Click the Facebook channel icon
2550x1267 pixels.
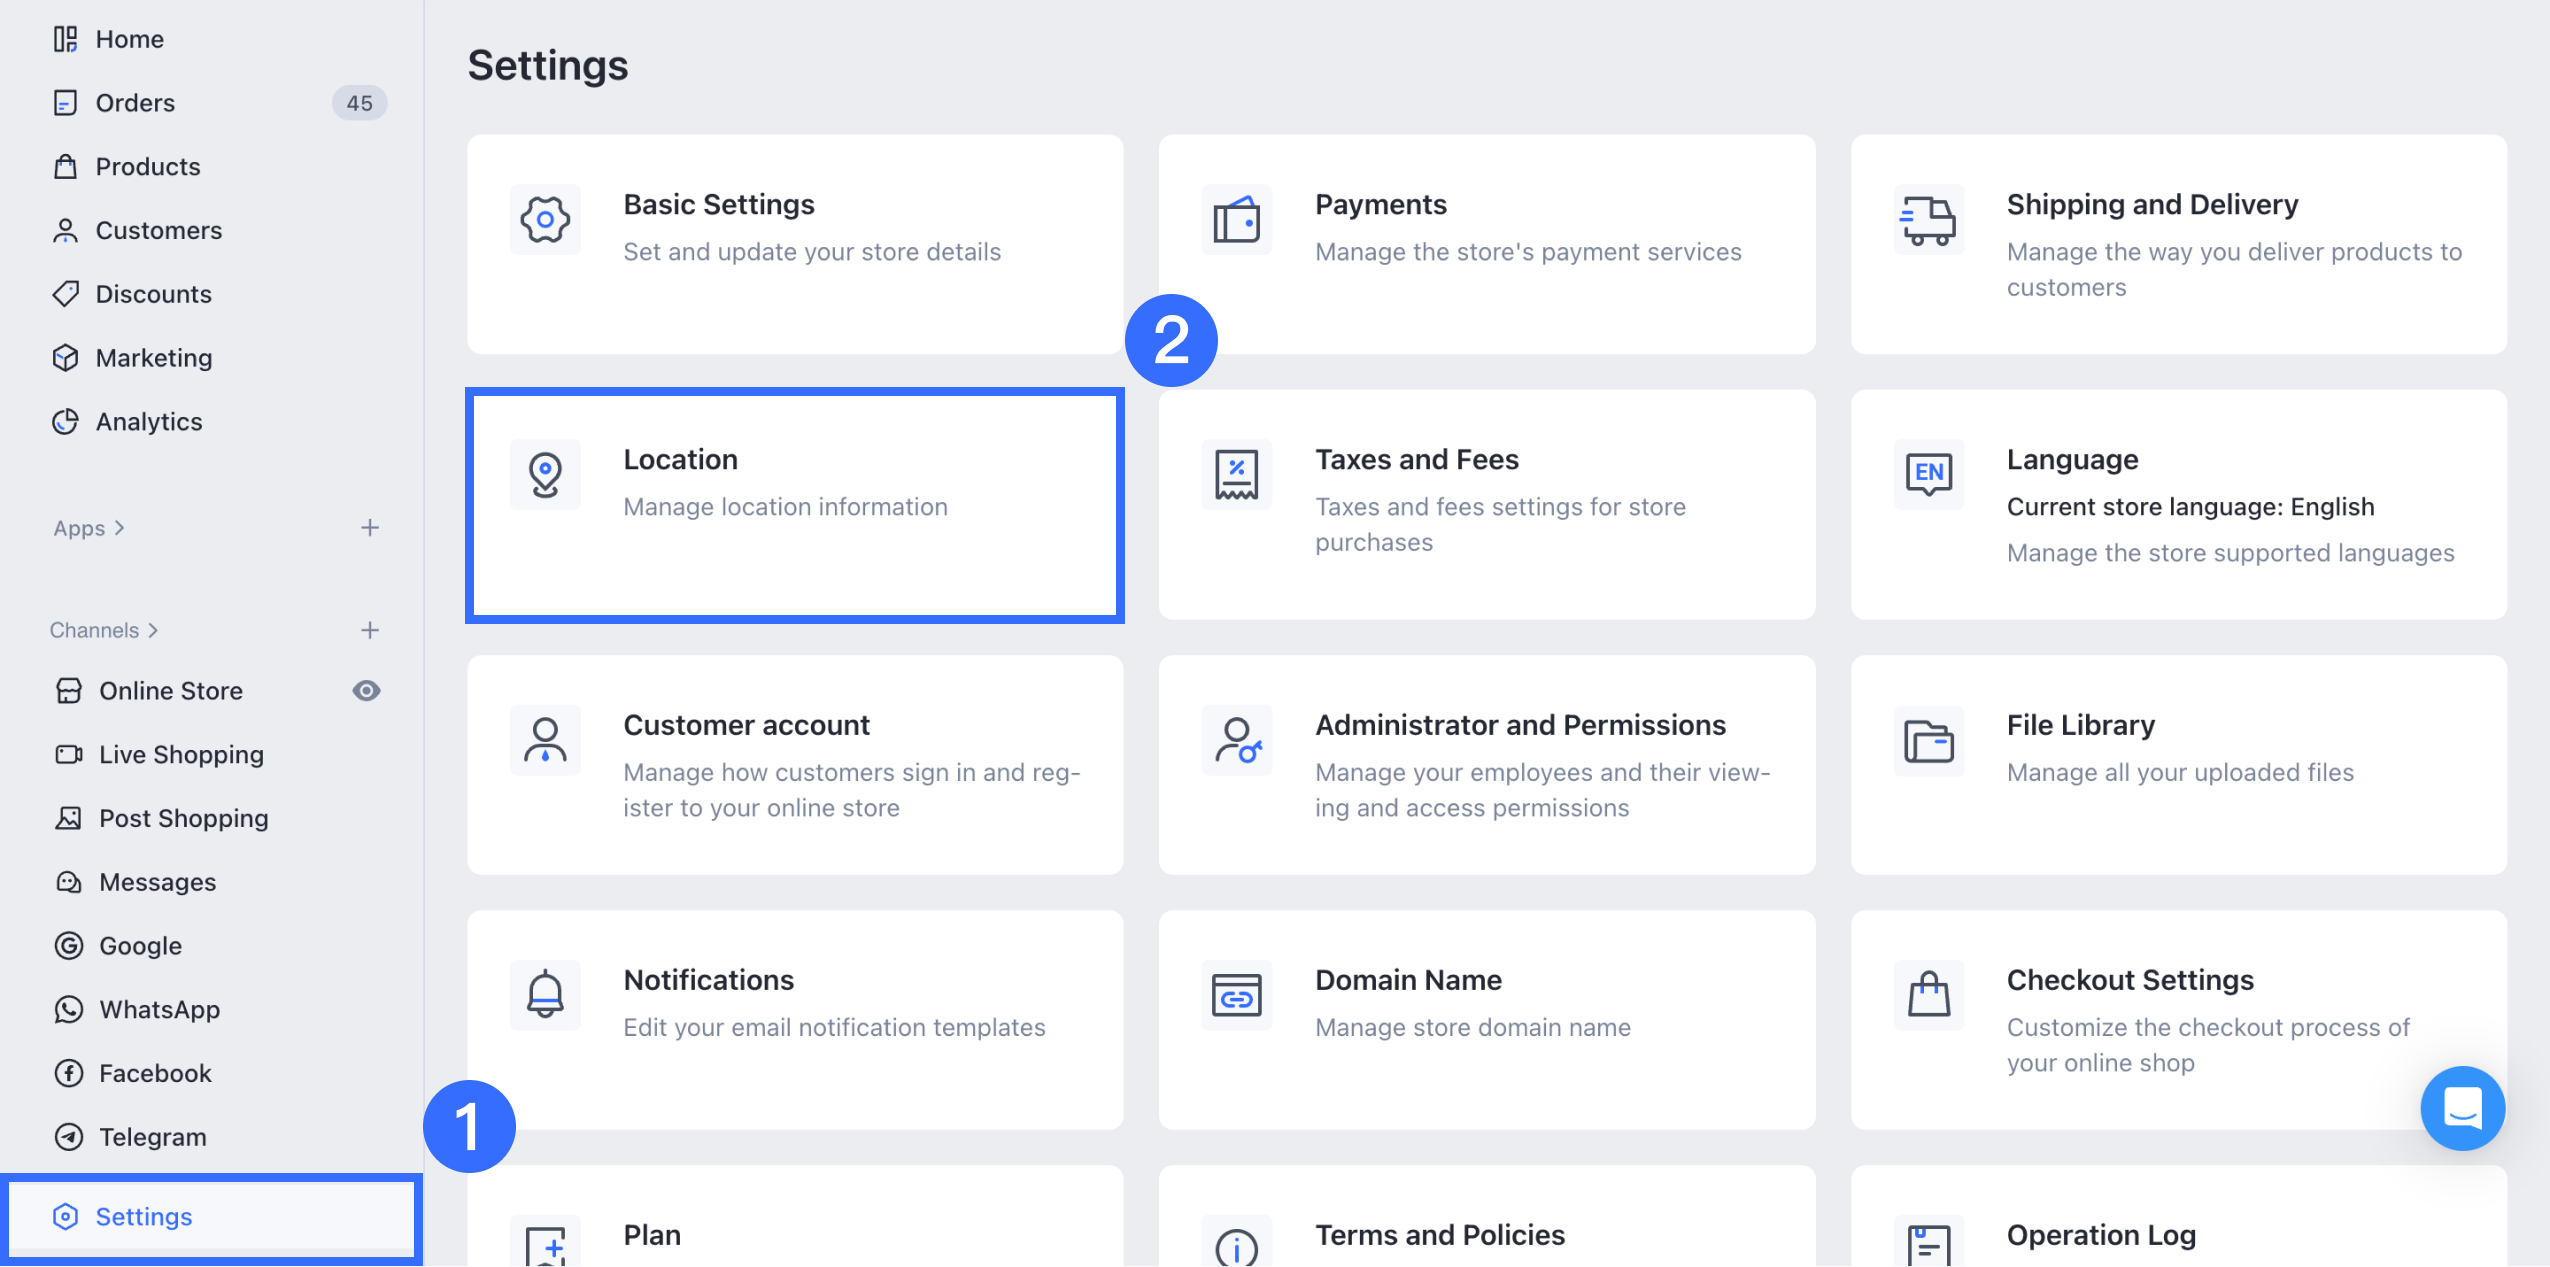point(69,1074)
